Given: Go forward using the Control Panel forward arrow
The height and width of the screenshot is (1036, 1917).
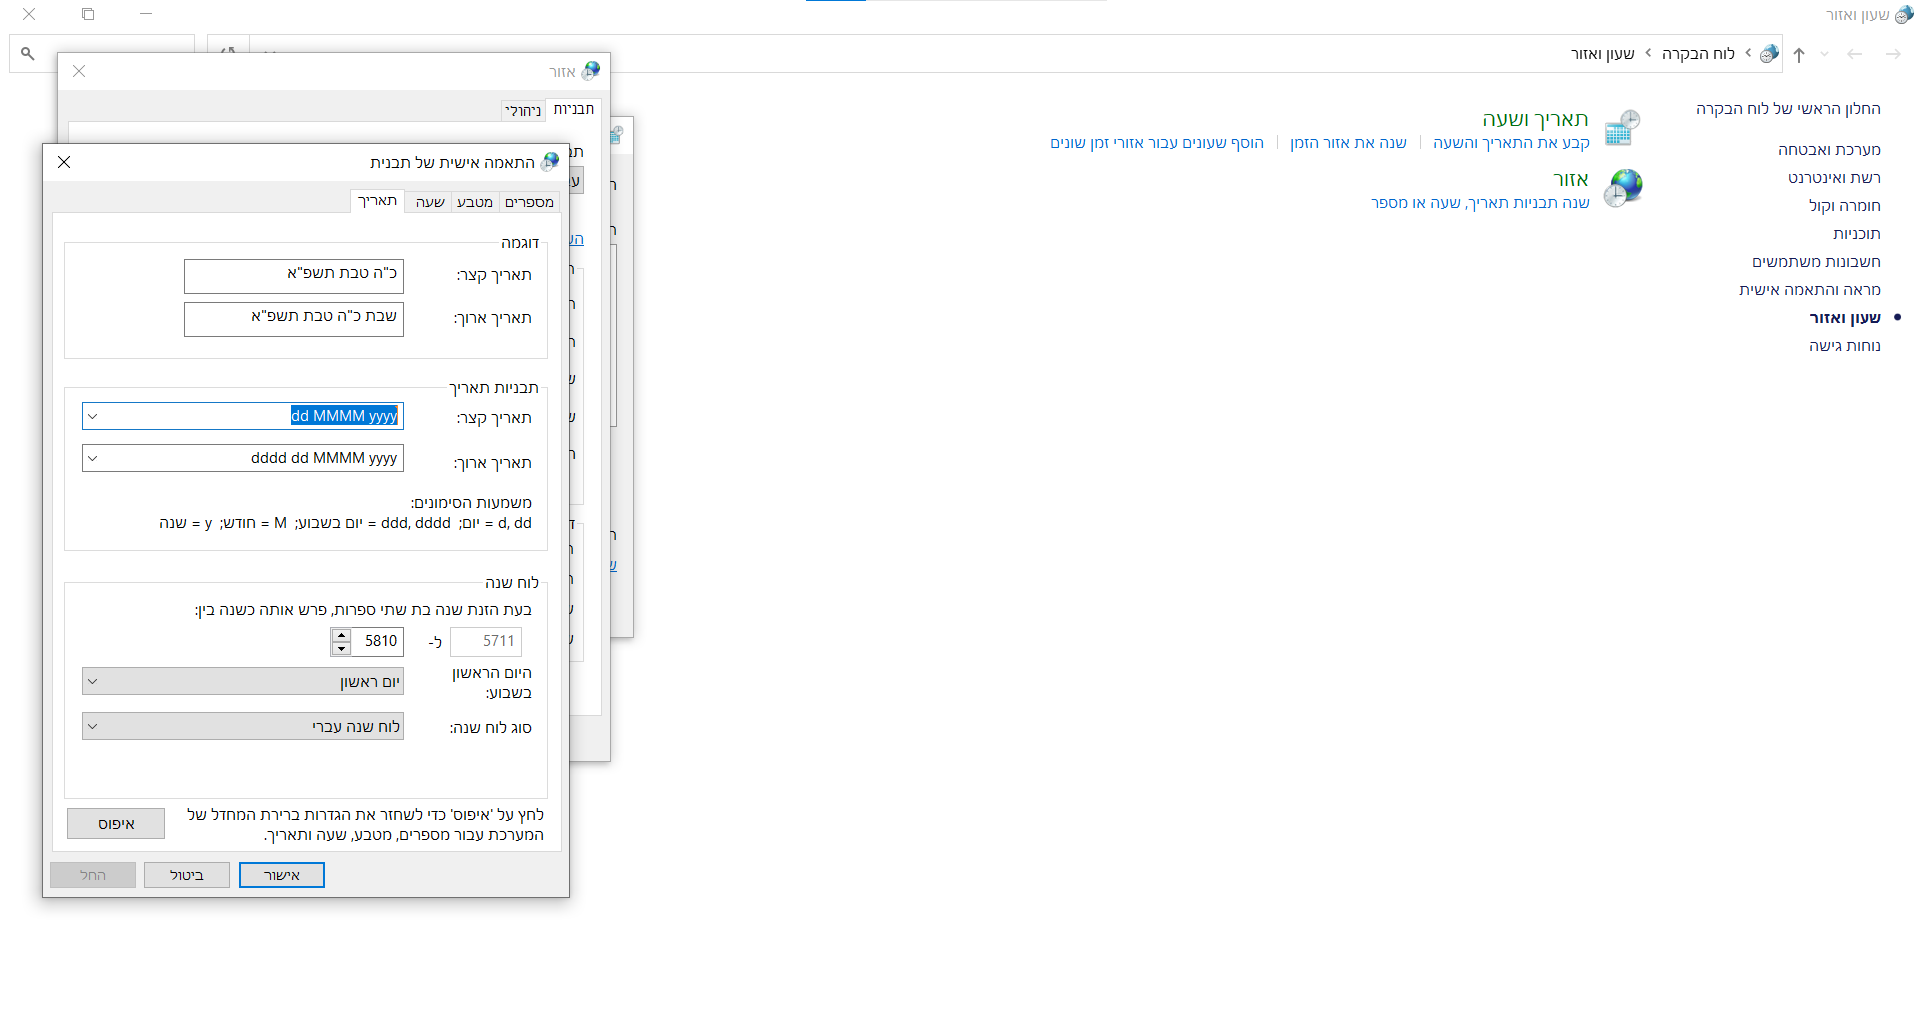Looking at the screenshot, I should (1893, 54).
